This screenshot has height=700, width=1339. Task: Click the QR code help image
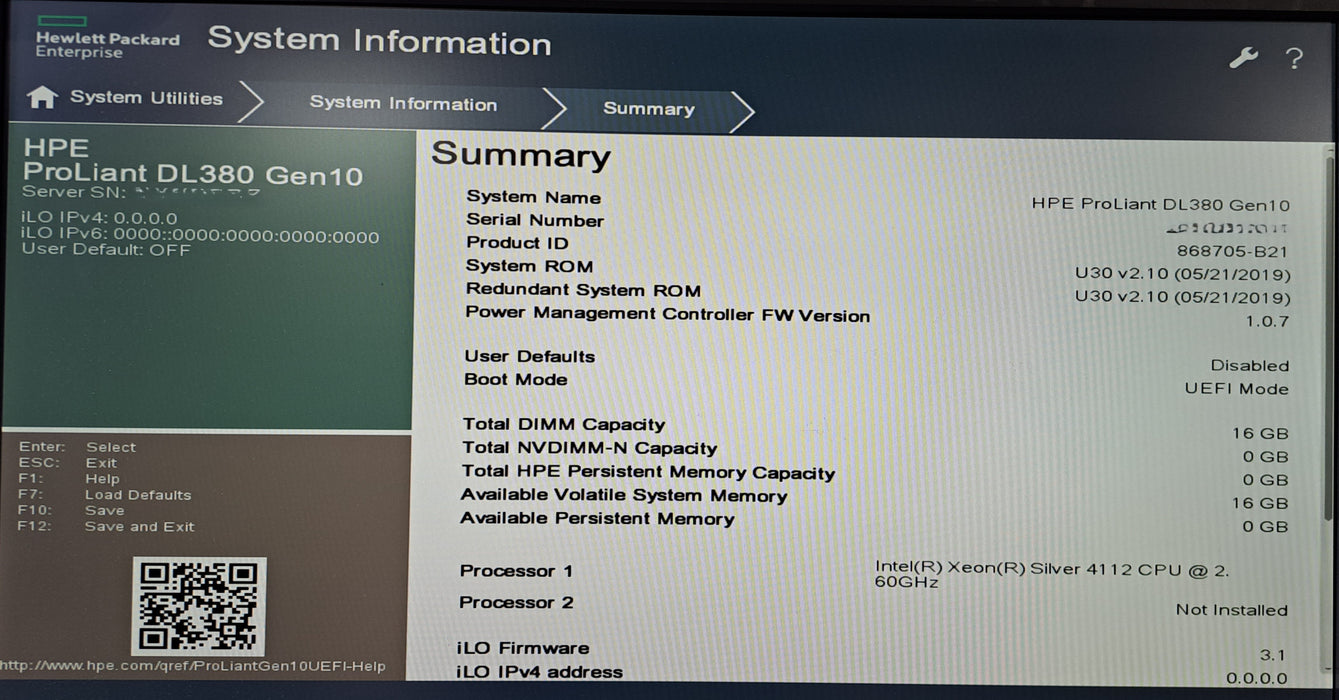[x=199, y=606]
